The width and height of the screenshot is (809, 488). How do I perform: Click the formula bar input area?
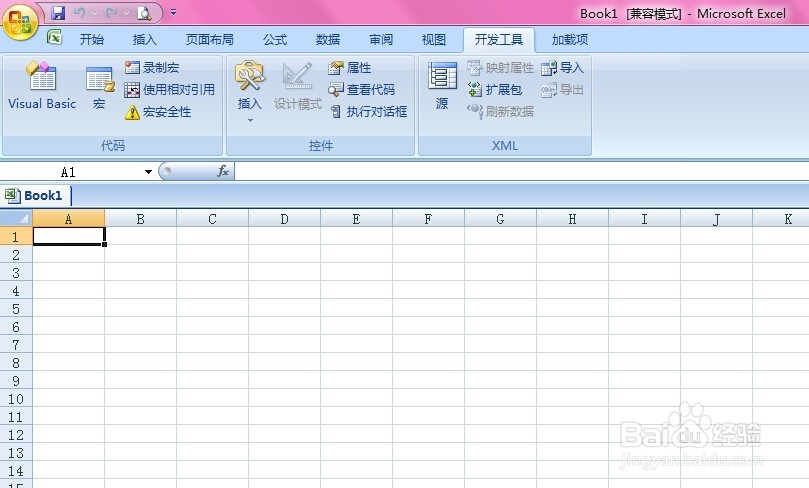(522, 171)
